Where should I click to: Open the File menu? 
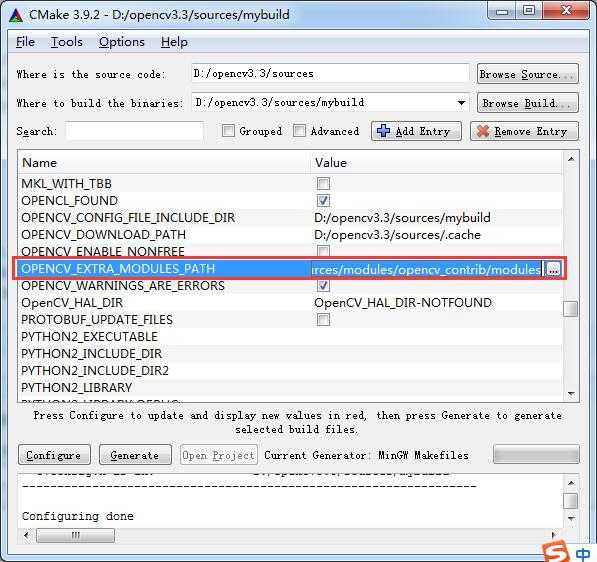click(x=25, y=42)
